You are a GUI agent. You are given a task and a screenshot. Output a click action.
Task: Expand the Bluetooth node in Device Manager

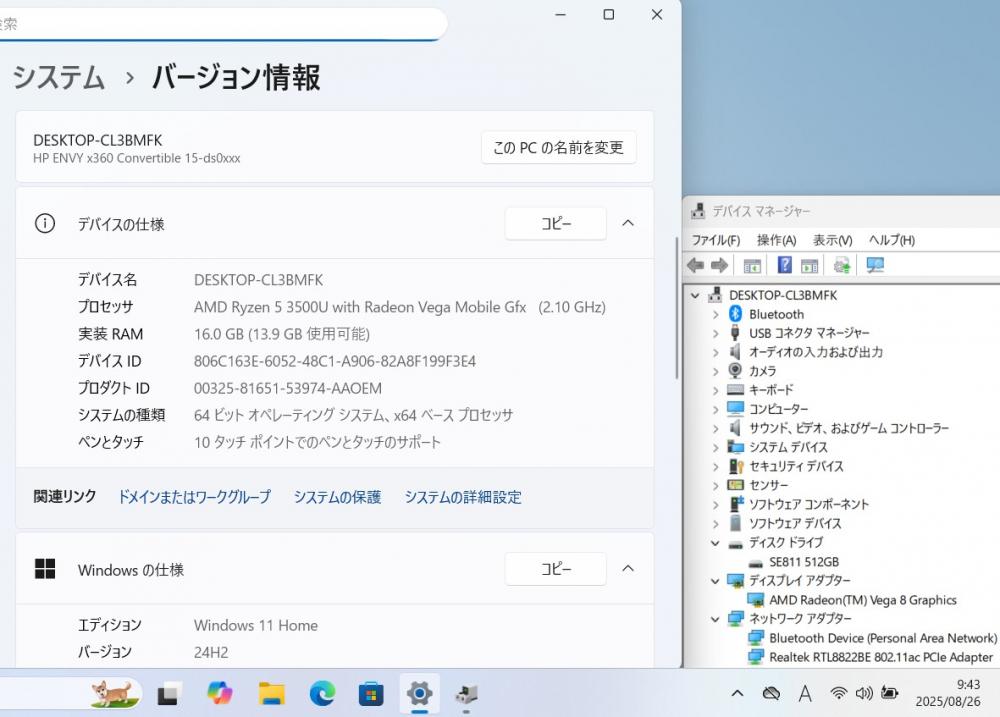coord(715,314)
